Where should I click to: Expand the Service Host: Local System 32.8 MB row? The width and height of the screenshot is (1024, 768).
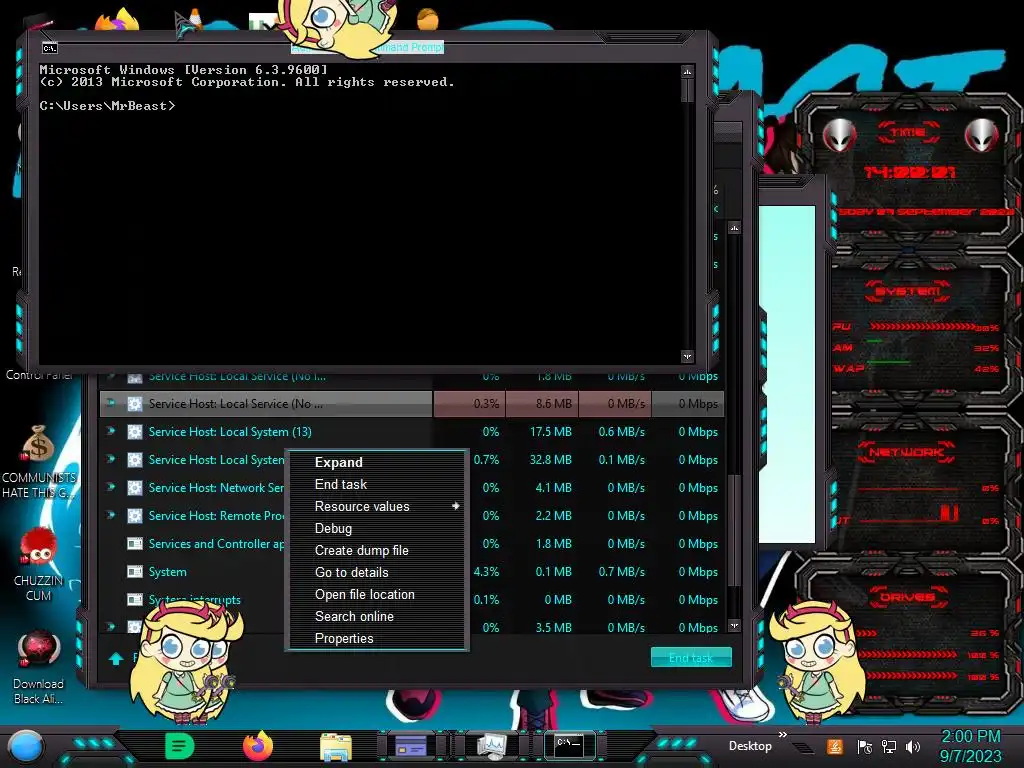pos(111,459)
